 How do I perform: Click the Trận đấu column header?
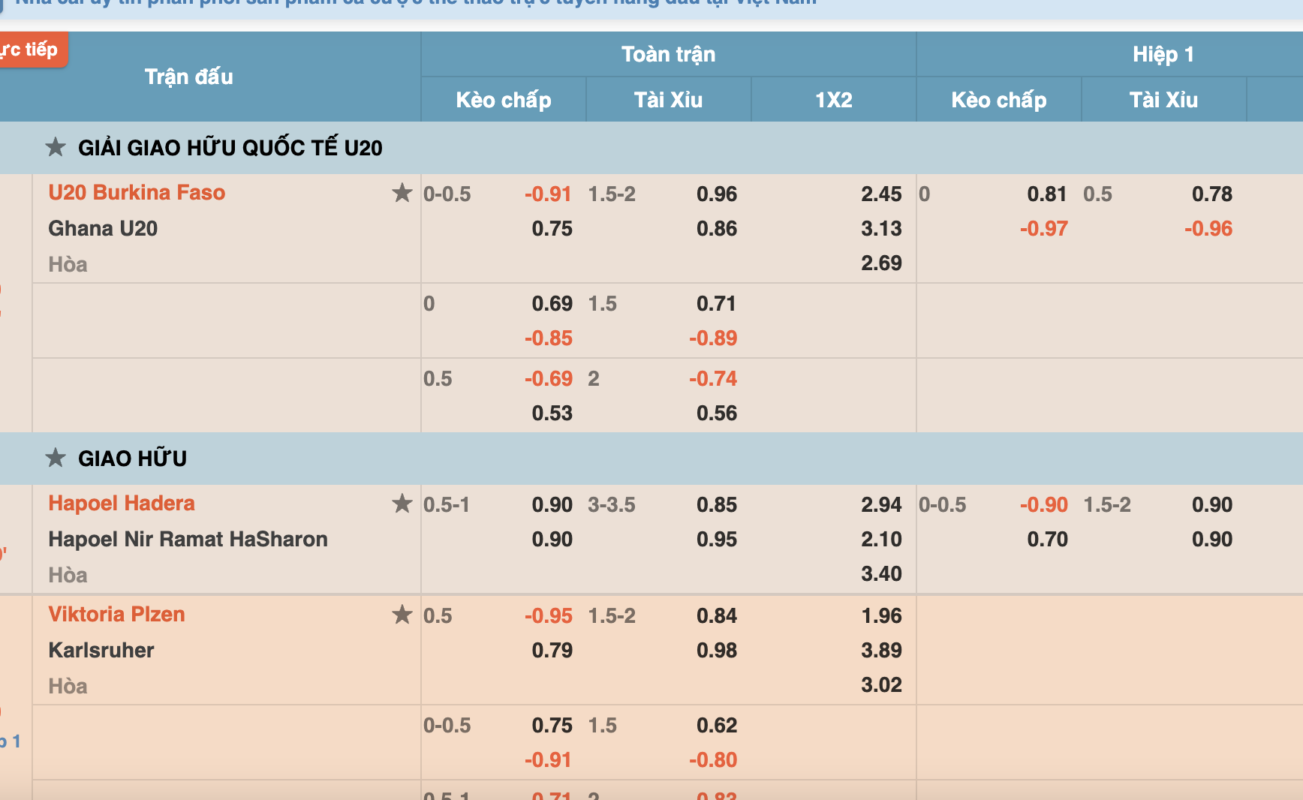pos(189,77)
